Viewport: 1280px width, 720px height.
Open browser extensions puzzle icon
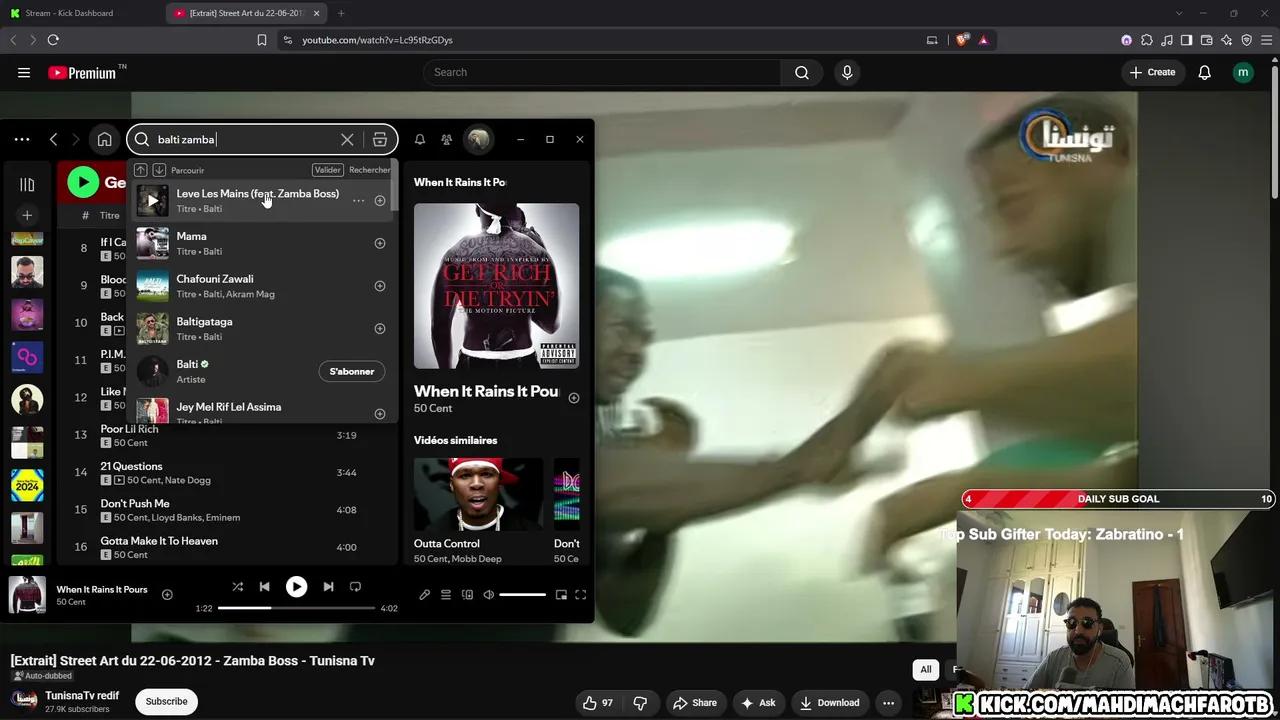coord(1147,40)
